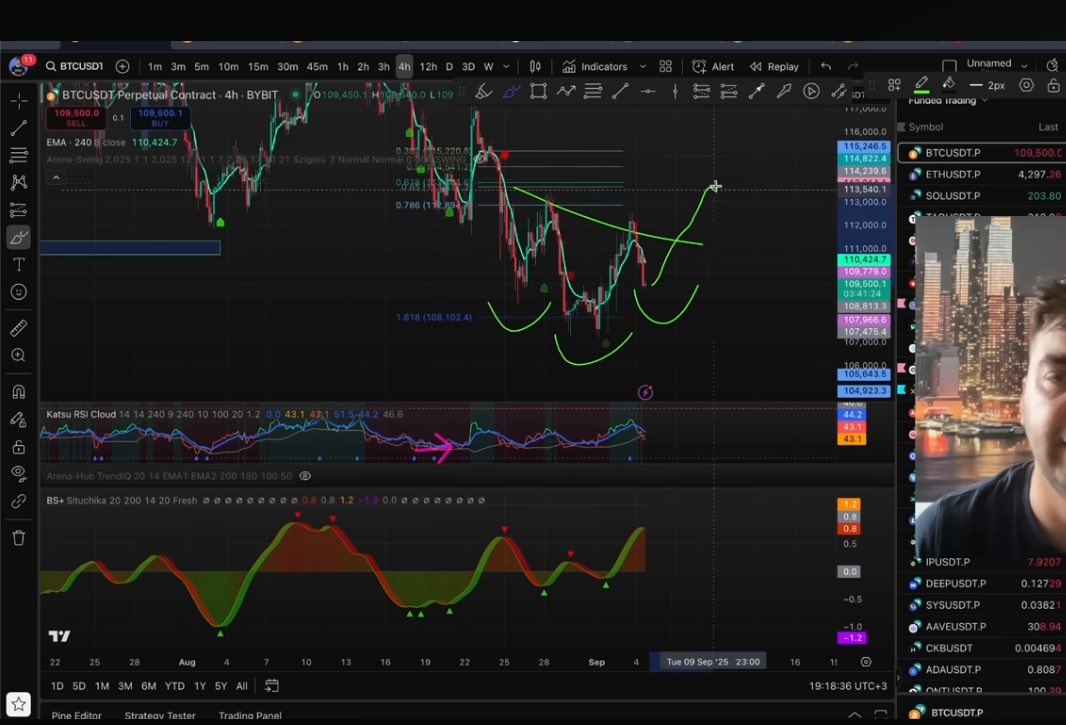This screenshot has width=1066, height=725.
Task: Open the go to date calendar icon
Action: 271,686
